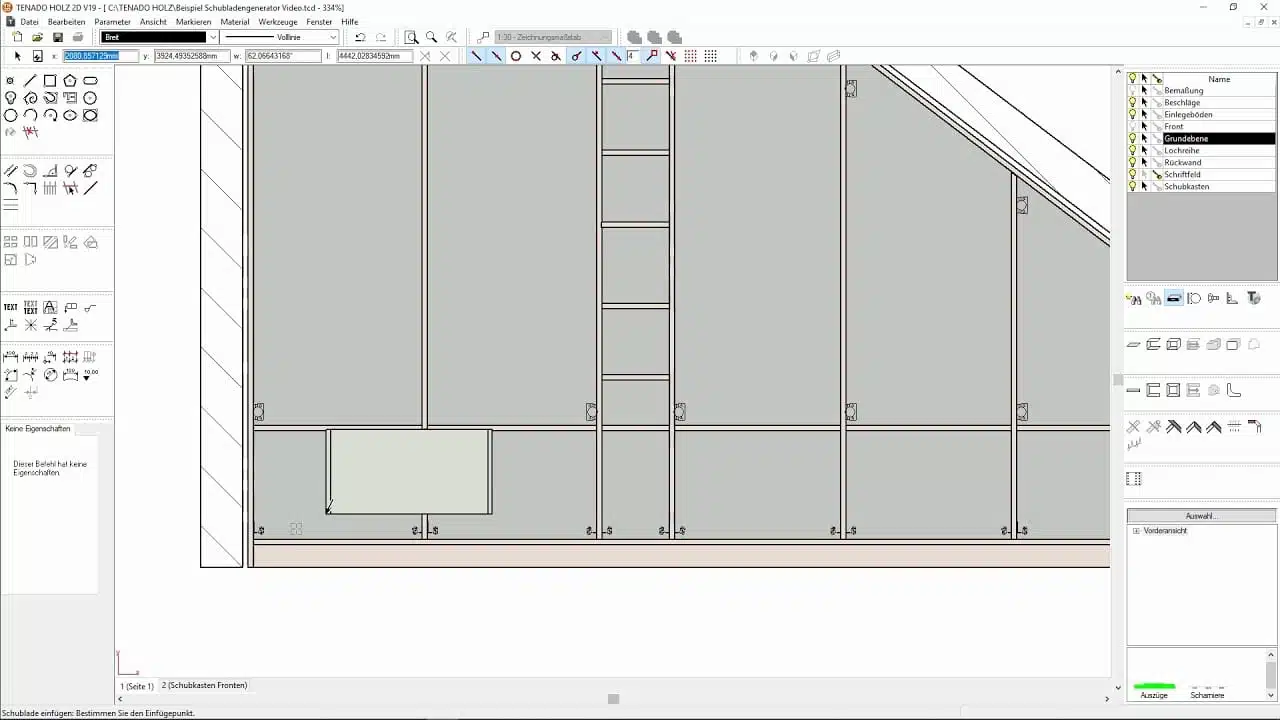Click the new document icon
The height and width of the screenshot is (720, 1280).
(x=17, y=37)
